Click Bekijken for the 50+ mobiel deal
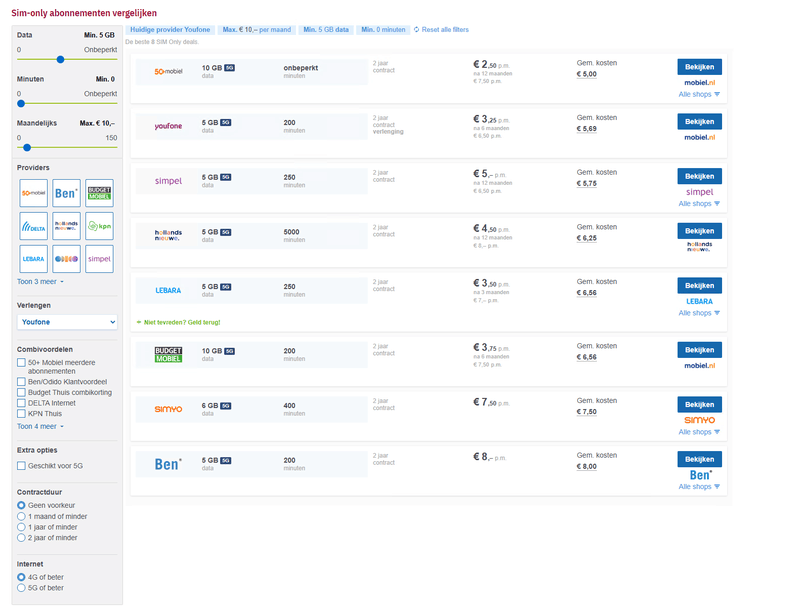 699,67
